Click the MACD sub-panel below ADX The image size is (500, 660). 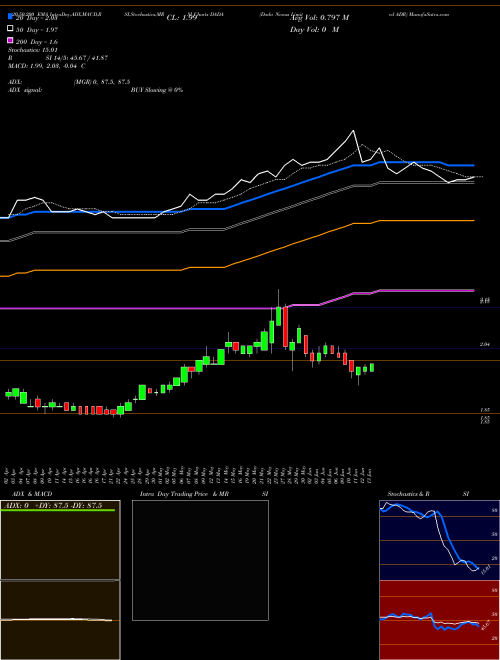[x=60, y=620]
